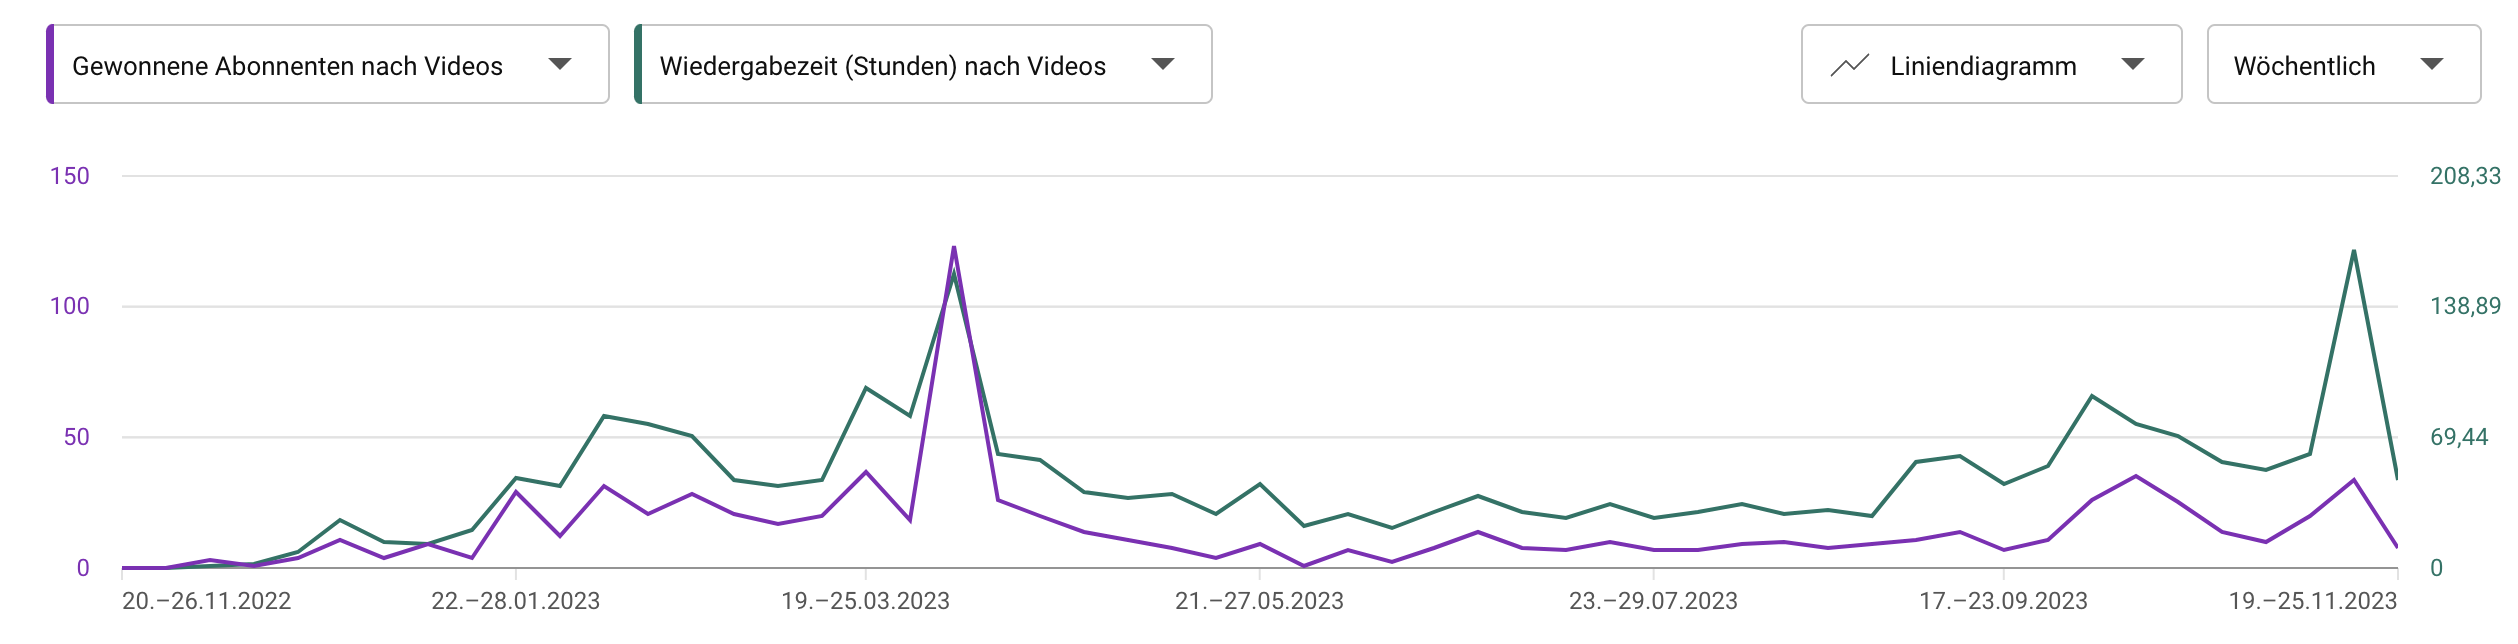Select the 23.–29.07.2023 date label
This screenshot has height=644, width=2518.
point(1653,601)
